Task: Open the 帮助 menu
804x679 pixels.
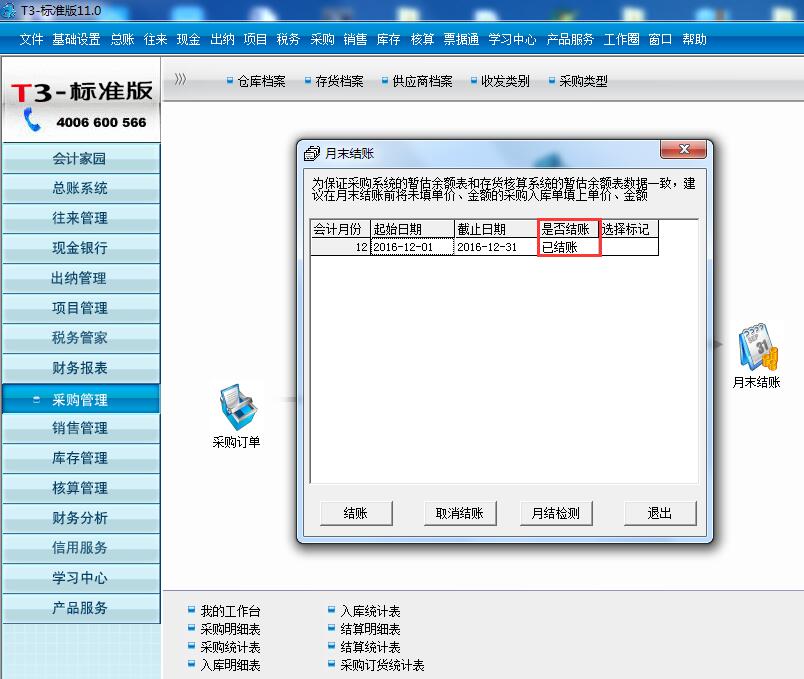Action: pyautogui.click(x=694, y=40)
